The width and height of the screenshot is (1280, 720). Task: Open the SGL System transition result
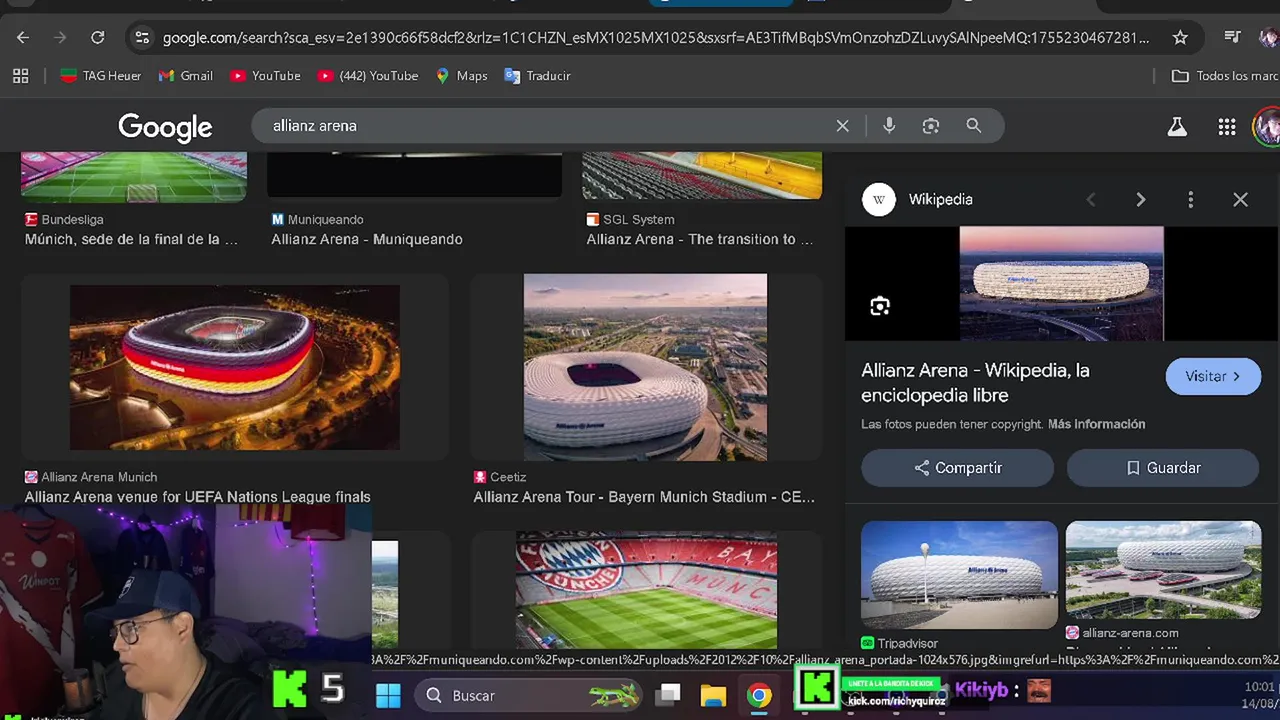coord(700,239)
